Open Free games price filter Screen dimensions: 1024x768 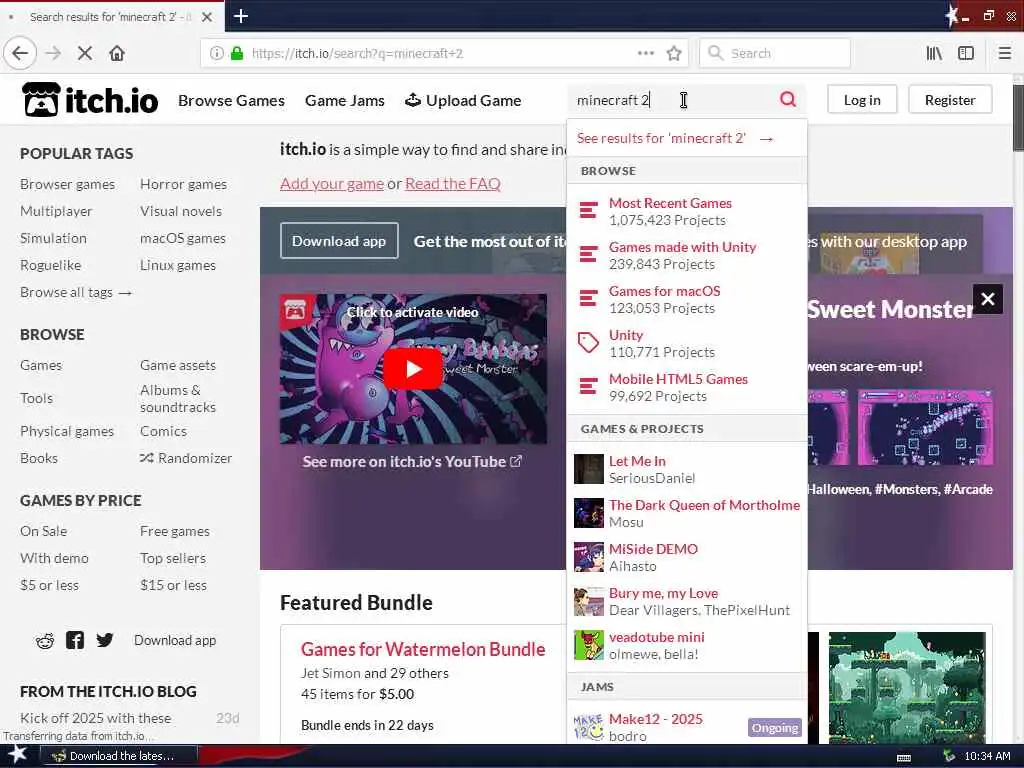click(174, 531)
